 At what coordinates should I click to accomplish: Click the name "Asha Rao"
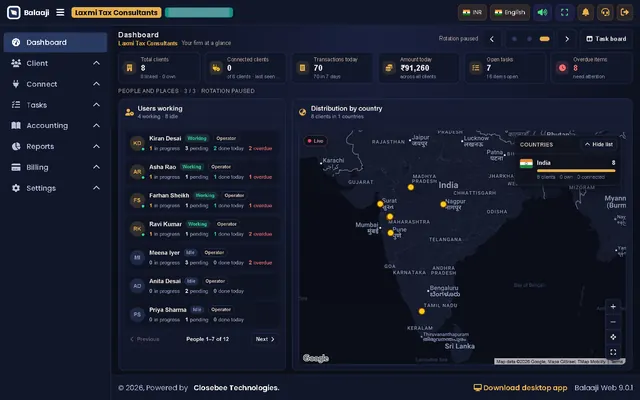pyautogui.click(x=162, y=167)
